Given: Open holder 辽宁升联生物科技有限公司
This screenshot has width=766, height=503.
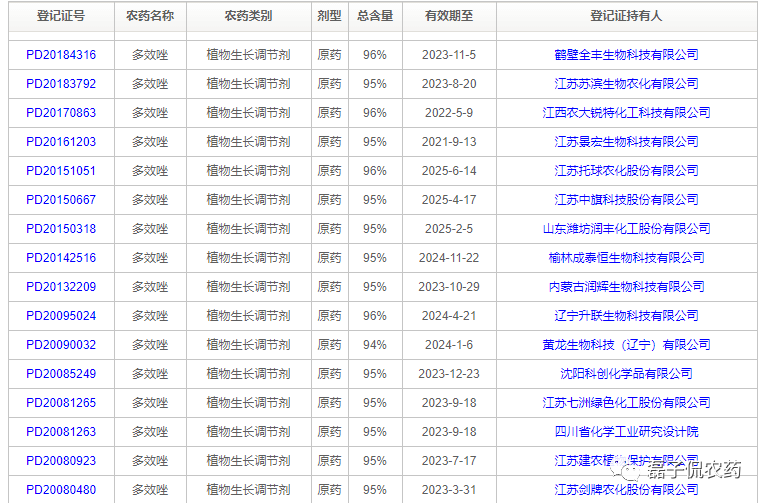Looking at the screenshot, I should (626, 316).
